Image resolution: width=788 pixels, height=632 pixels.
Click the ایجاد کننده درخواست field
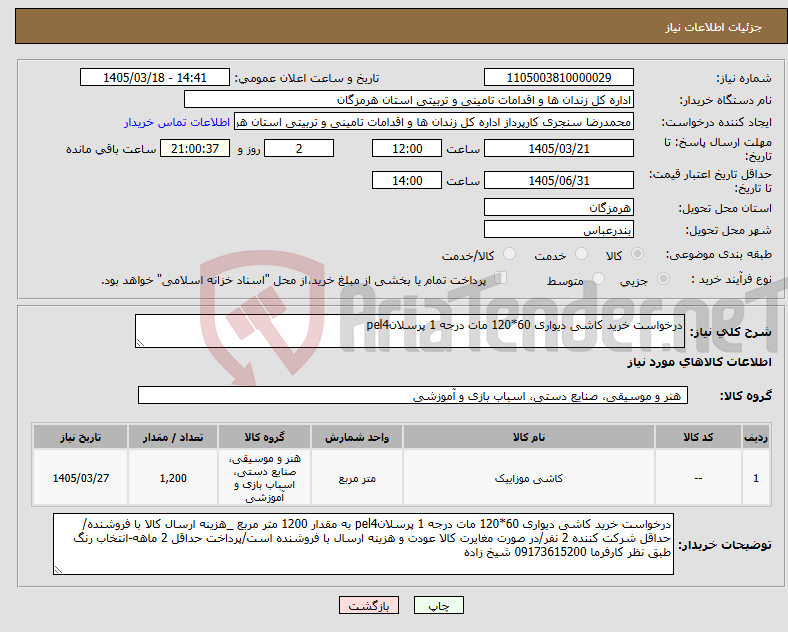pos(434,122)
